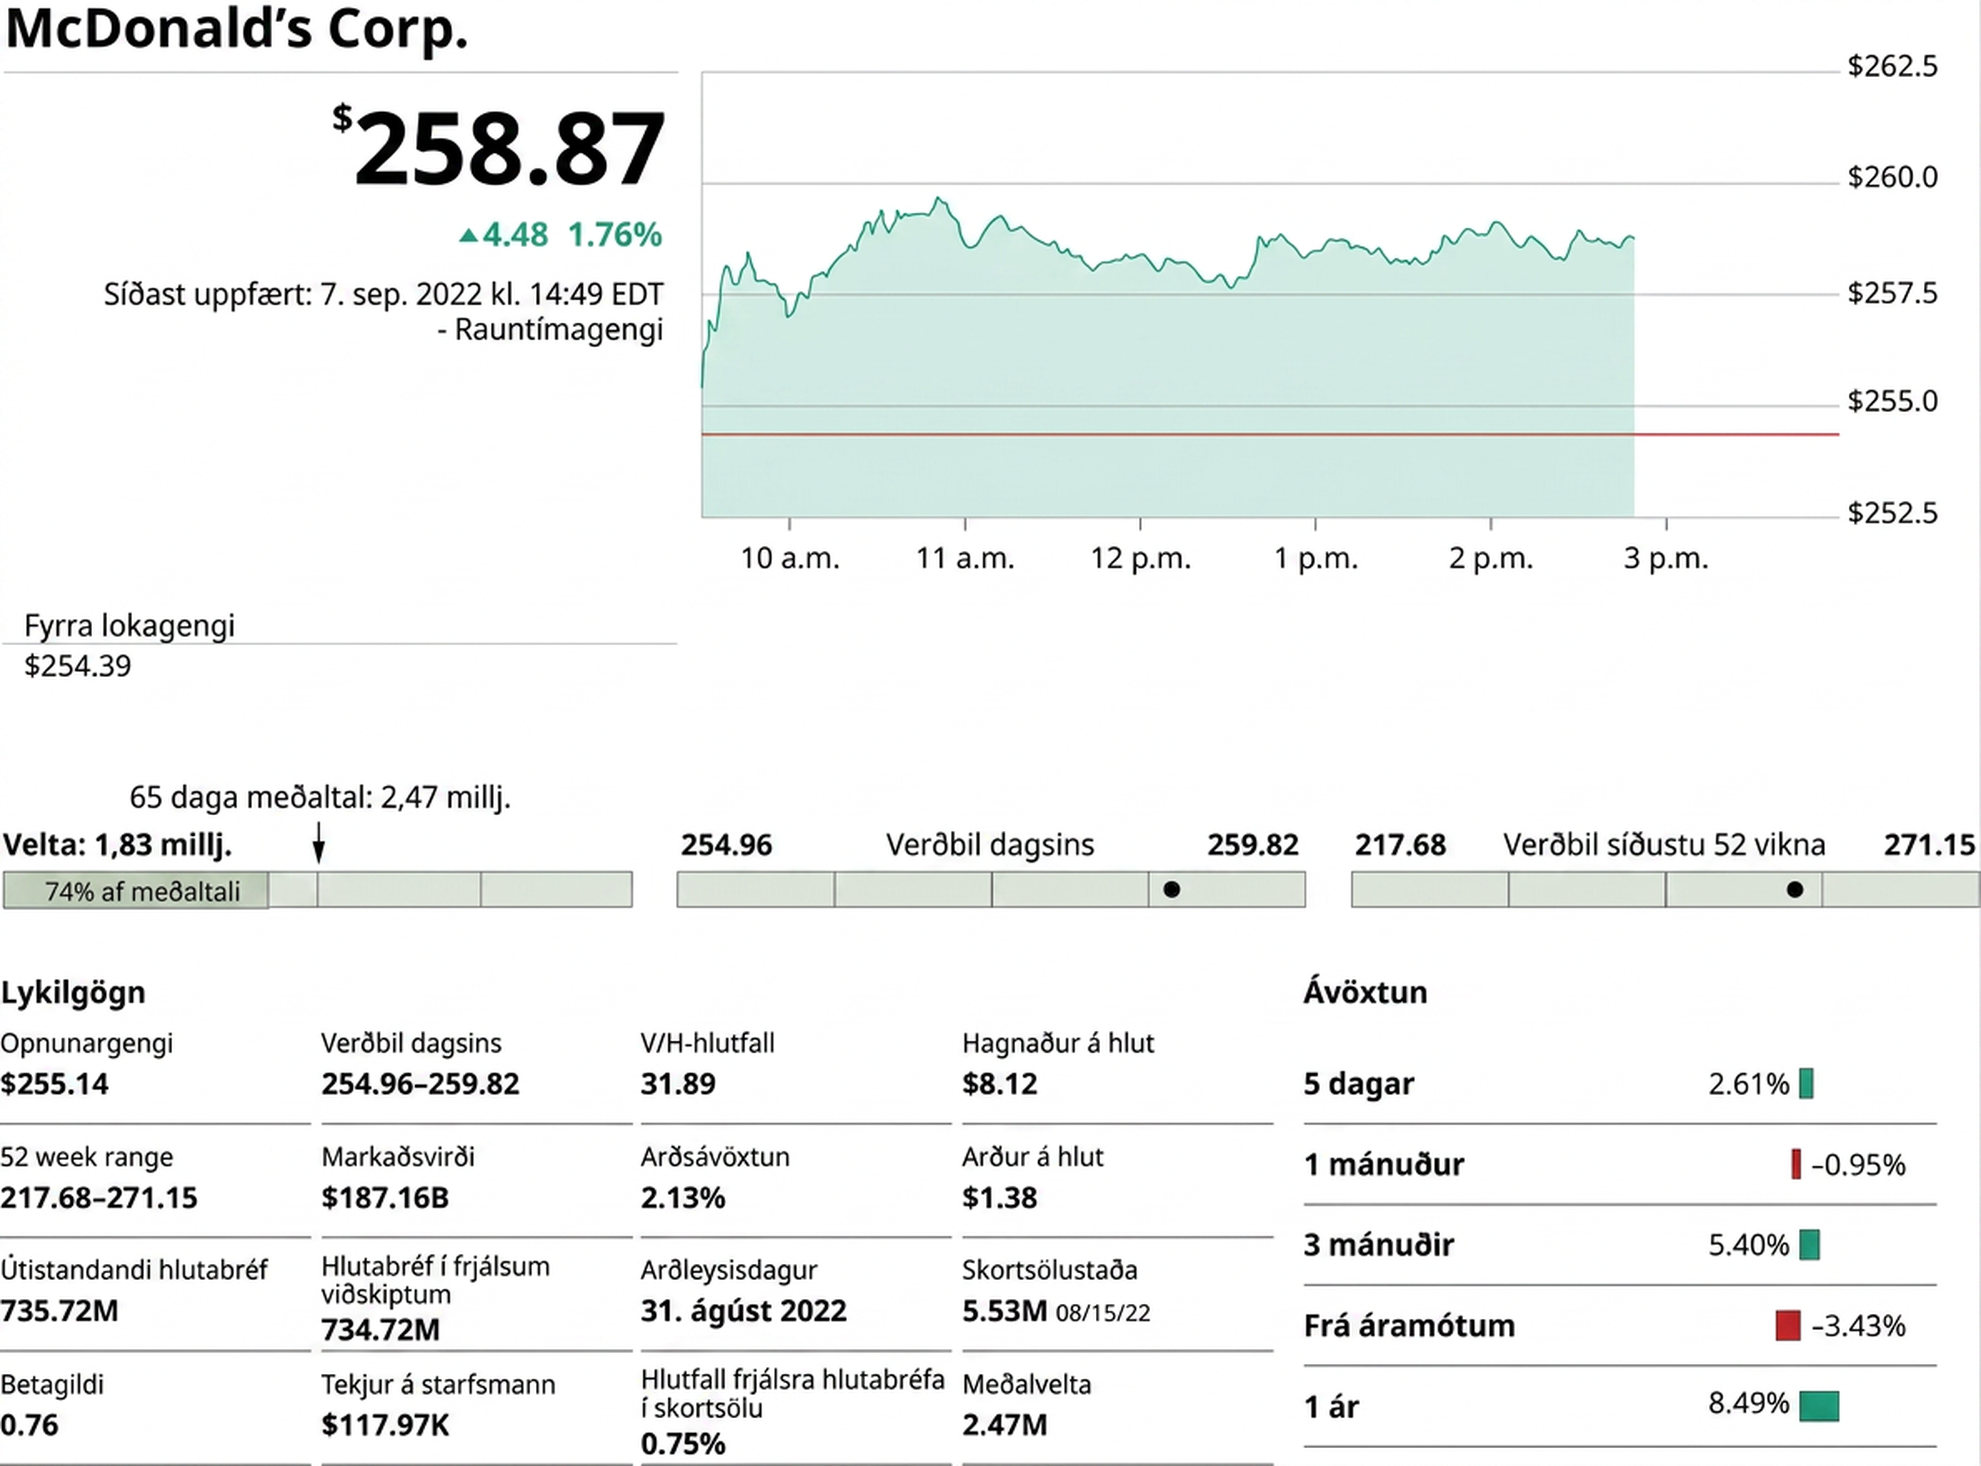Click the $262.5 chart axis label
The height and width of the screenshot is (1466, 1981).
[x=1892, y=66]
